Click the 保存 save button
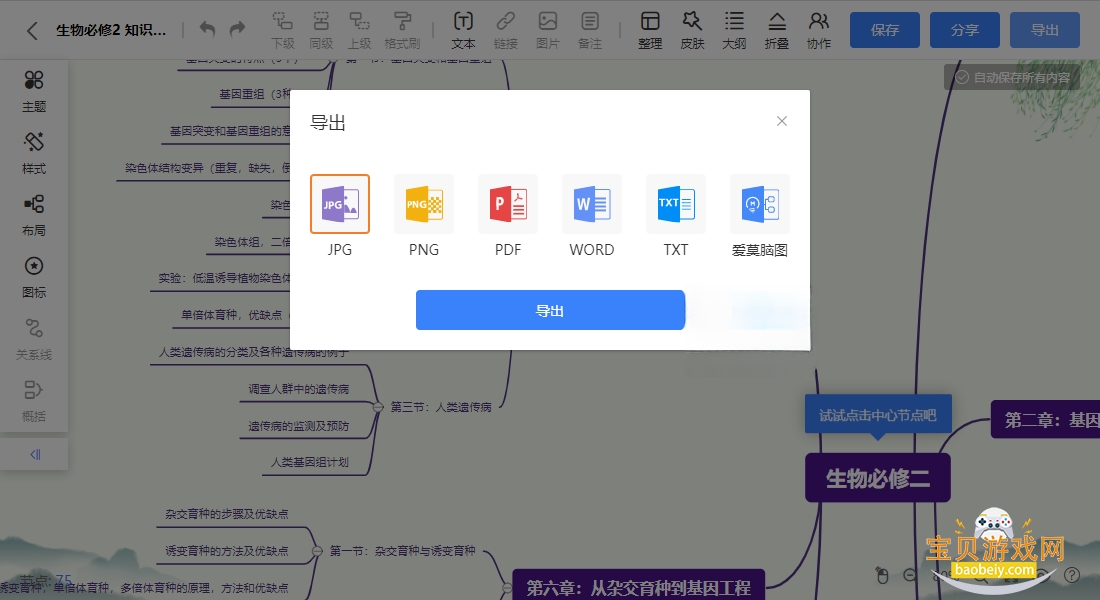The height and width of the screenshot is (600, 1100). click(x=885, y=30)
